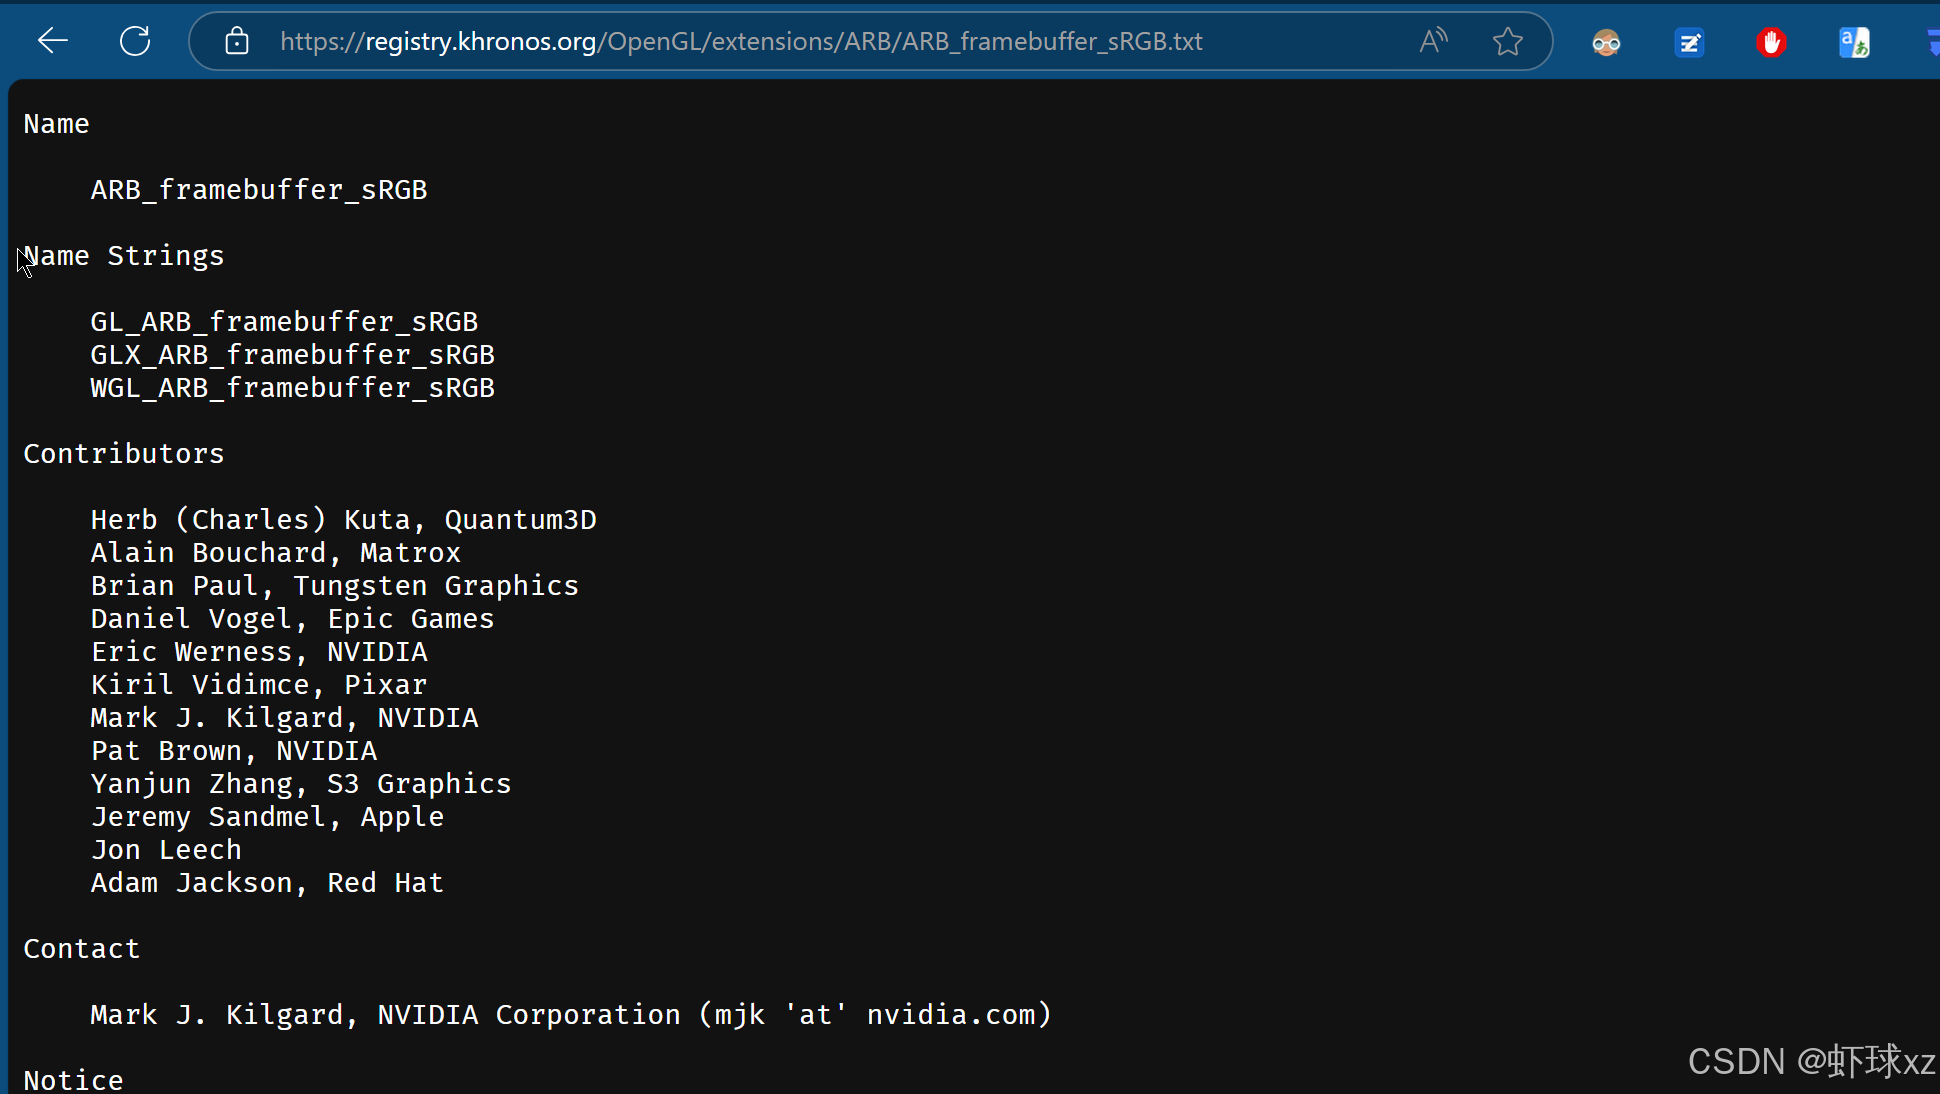Viewport: 1940px width, 1094px height.
Task: Add page to favorites with the star icon
Action: coord(1507,41)
